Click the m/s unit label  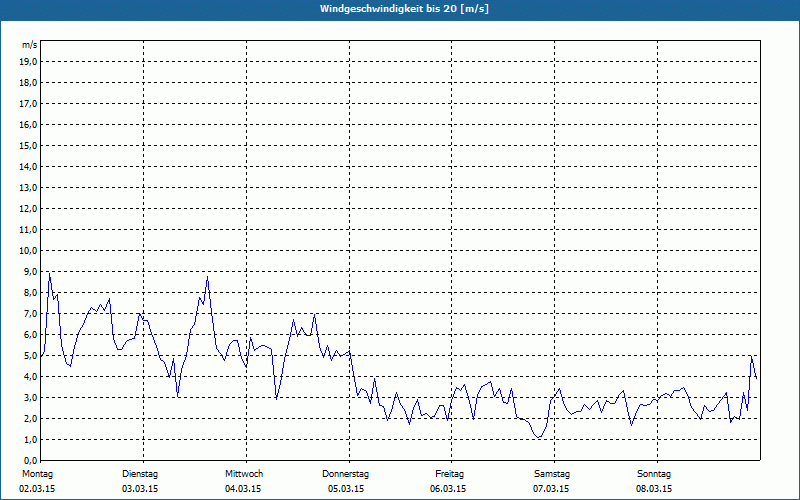click(30, 45)
